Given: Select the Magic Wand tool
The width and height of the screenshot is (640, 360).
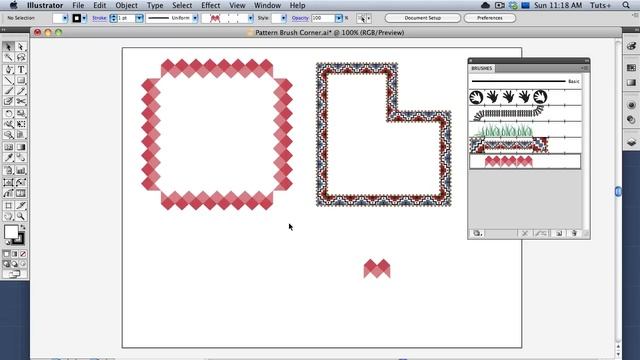Looking at the screenshot, I should coord(8,57).
